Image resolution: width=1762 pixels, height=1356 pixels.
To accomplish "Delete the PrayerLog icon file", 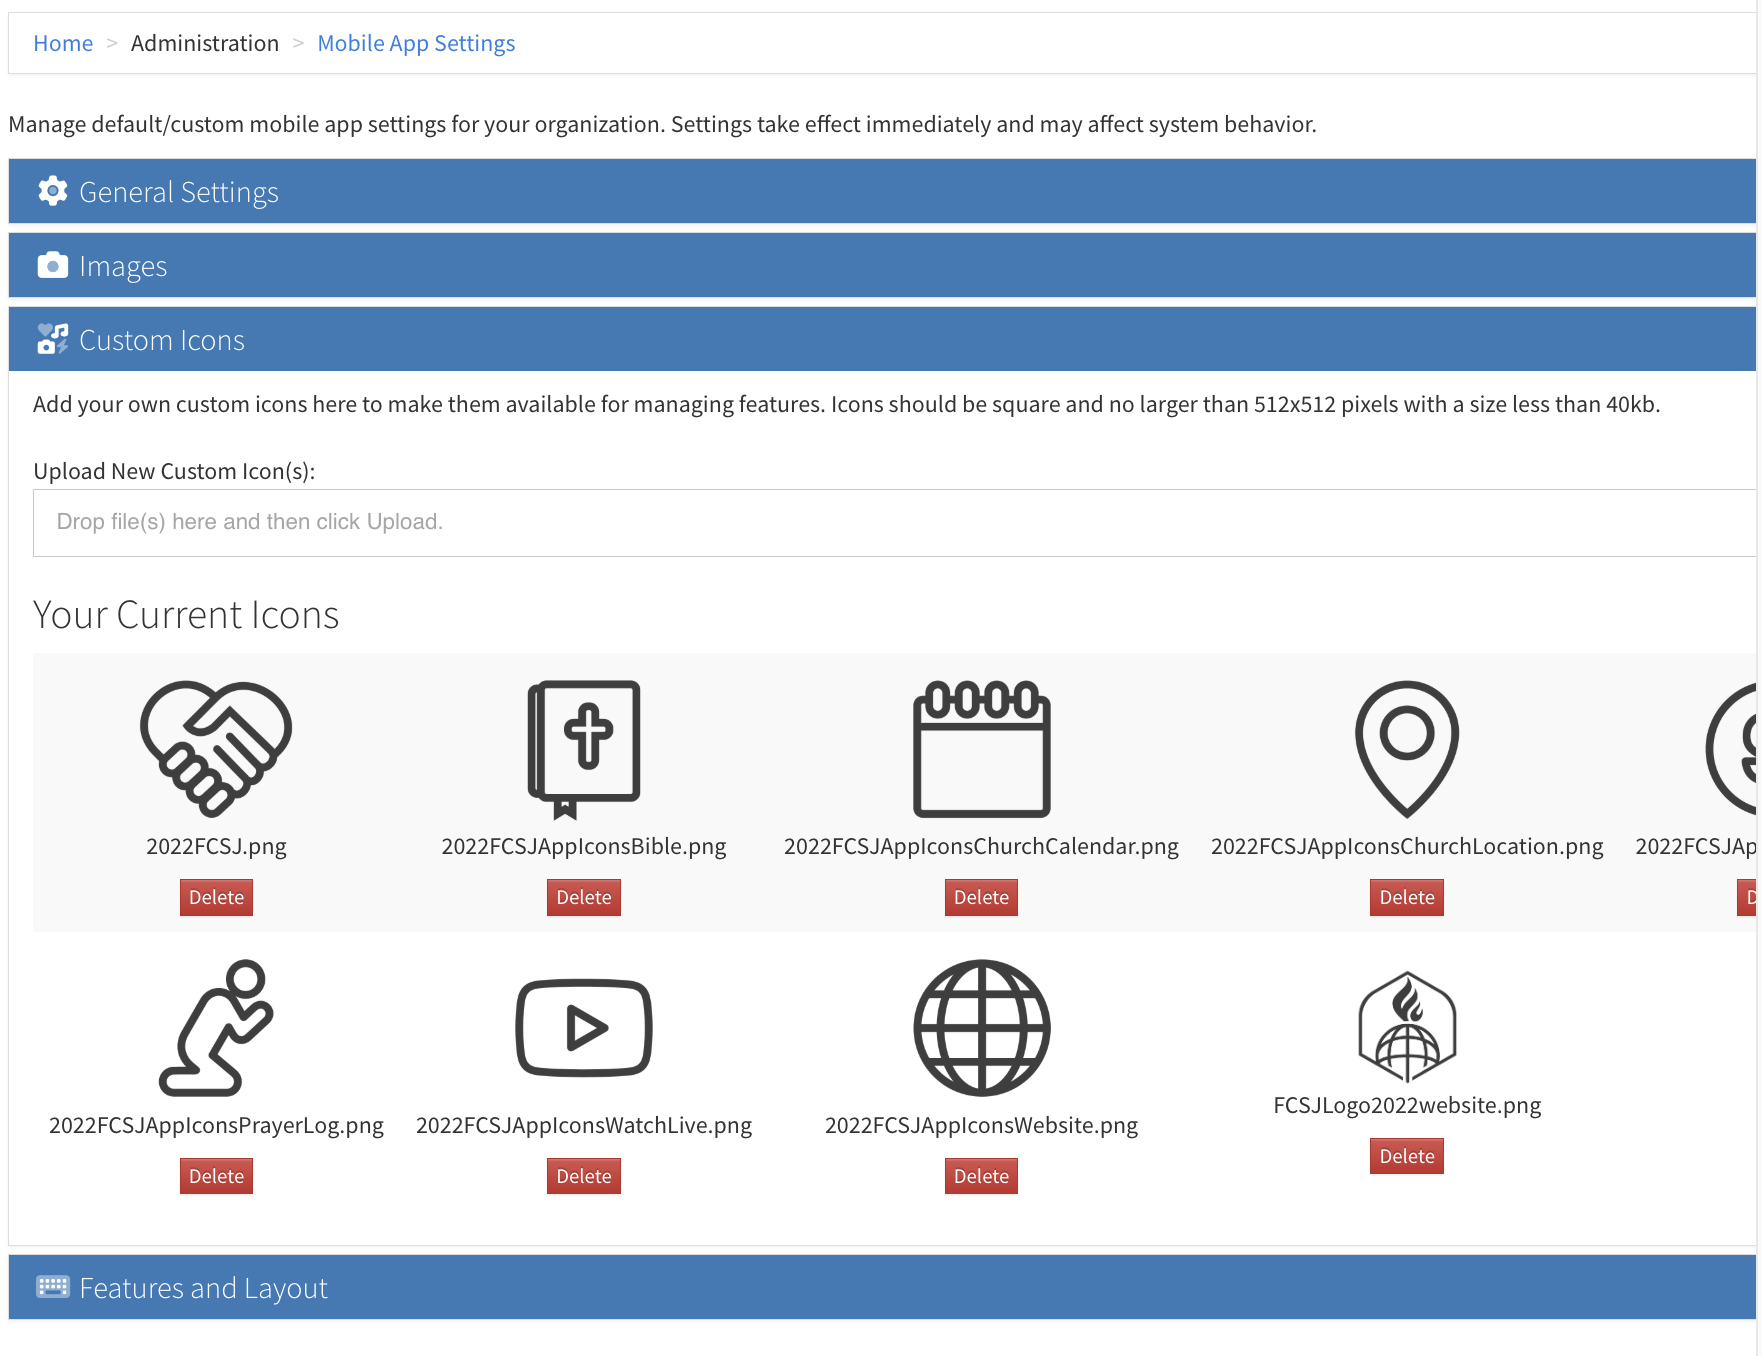I will [x=216, y=1176].
